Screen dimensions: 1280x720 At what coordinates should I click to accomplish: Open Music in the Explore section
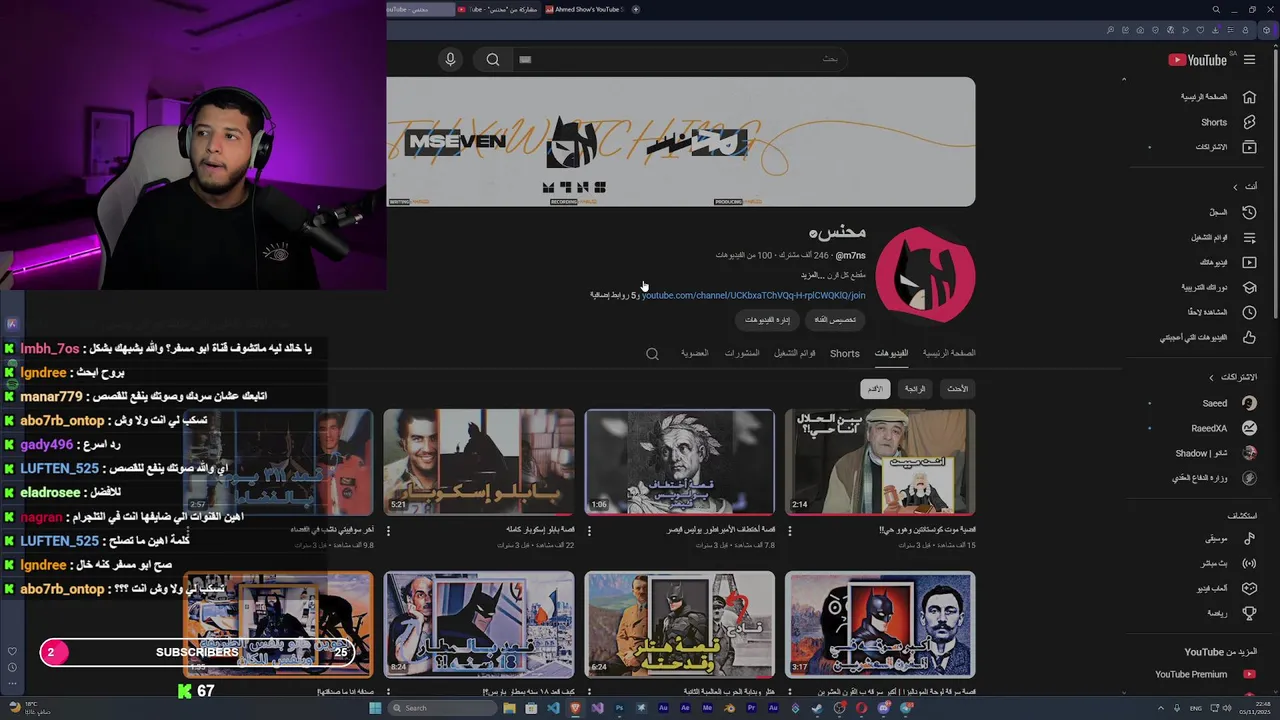[1230, 538]
